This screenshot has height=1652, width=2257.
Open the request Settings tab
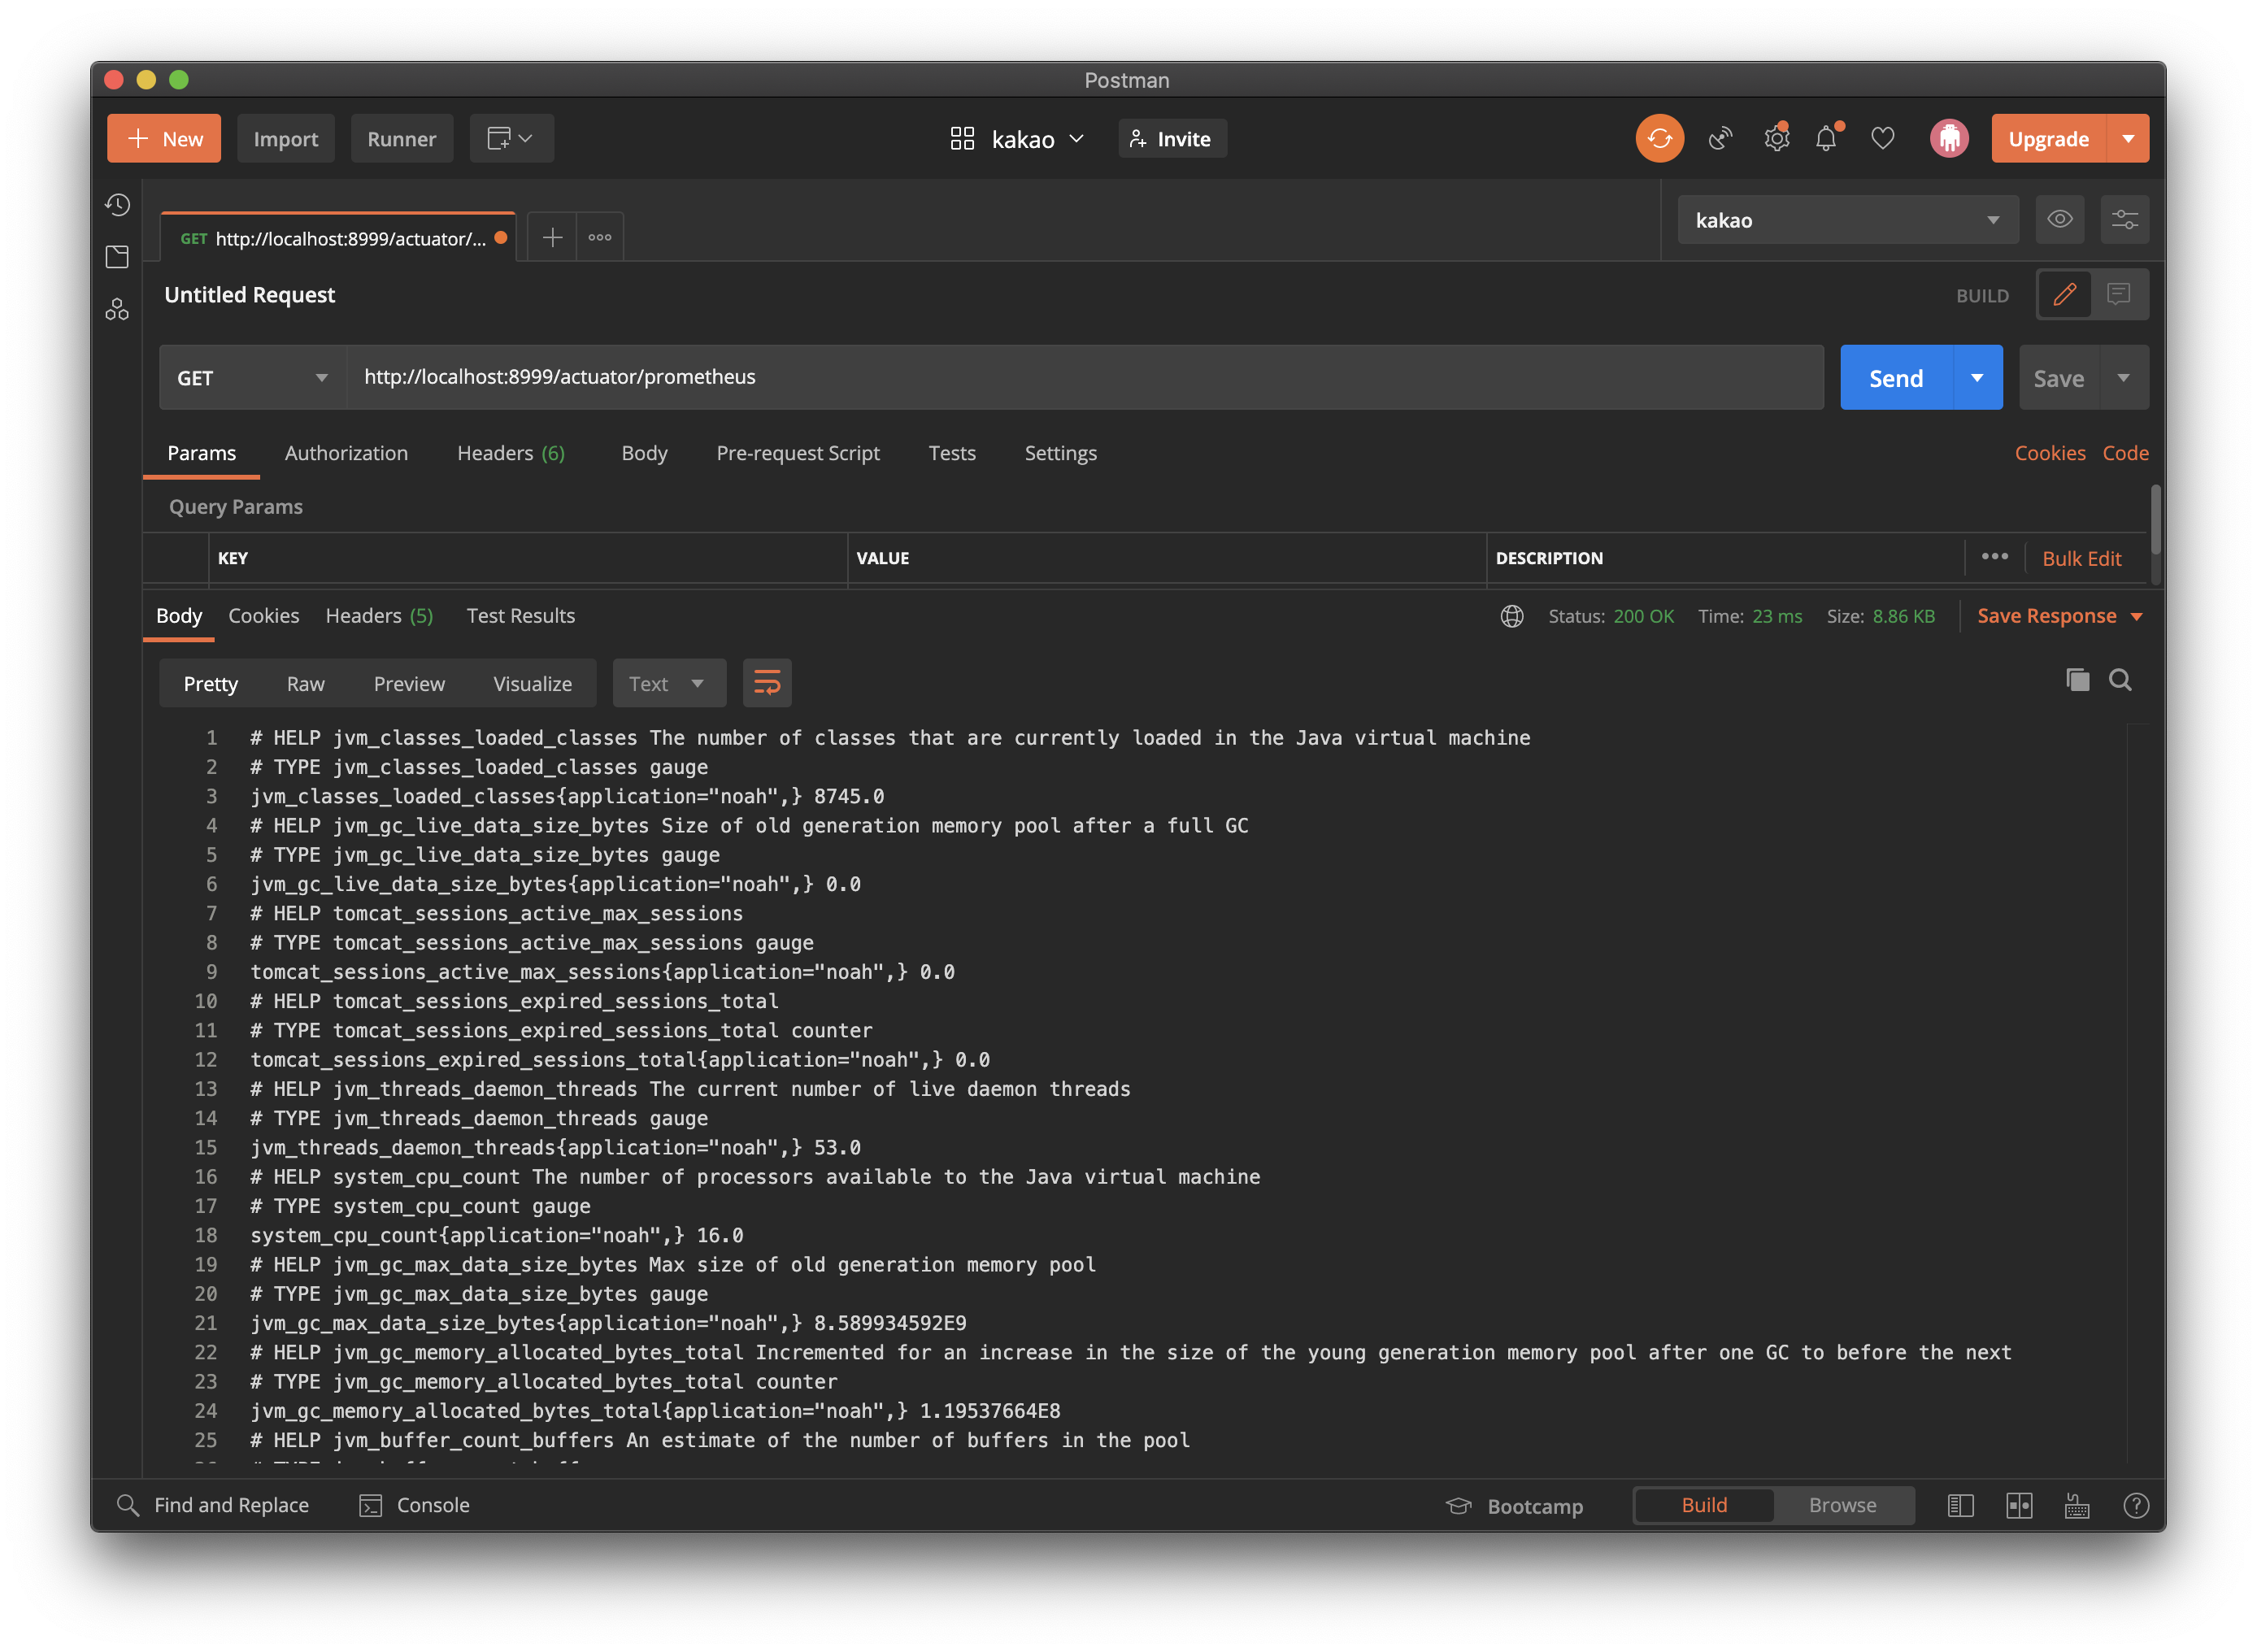[1061, 453]
